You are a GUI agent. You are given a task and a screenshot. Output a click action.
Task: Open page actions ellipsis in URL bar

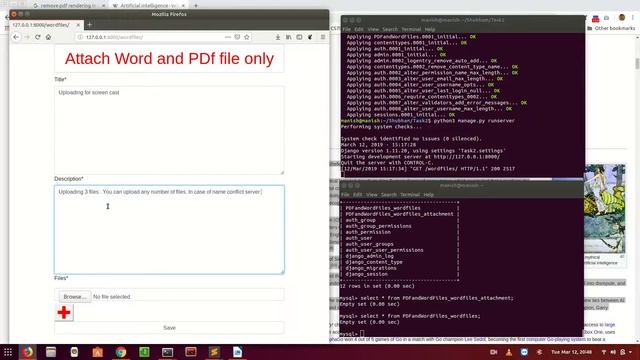click(x=228, y=37)
